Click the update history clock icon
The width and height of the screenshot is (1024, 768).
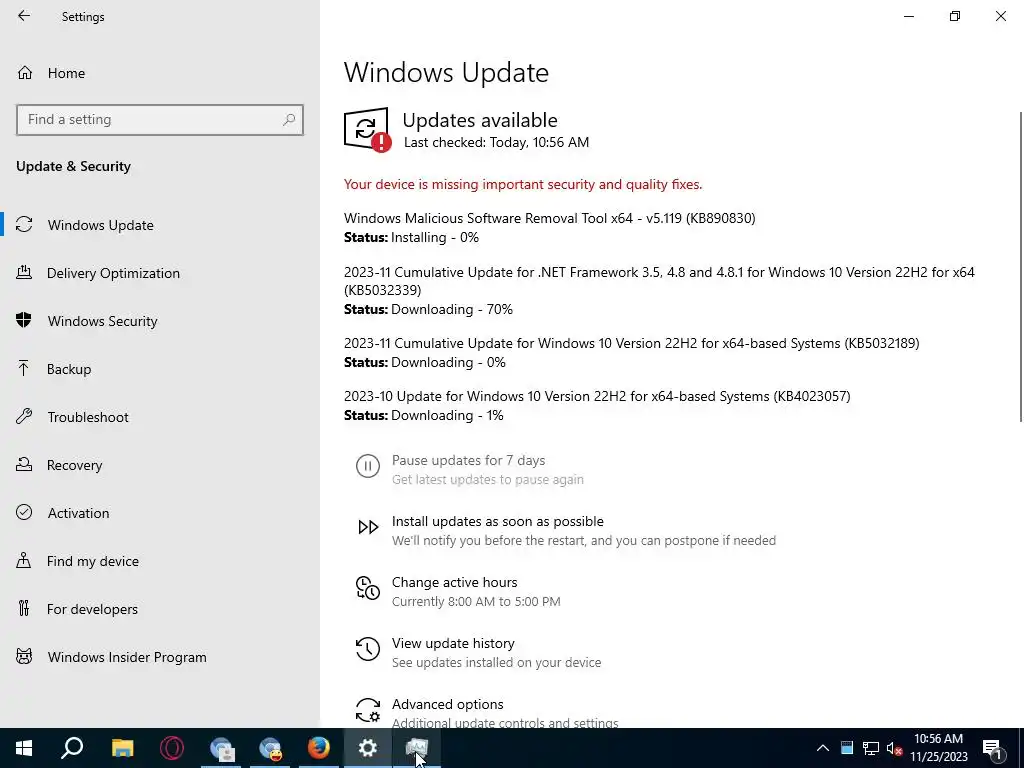(368, 649)
